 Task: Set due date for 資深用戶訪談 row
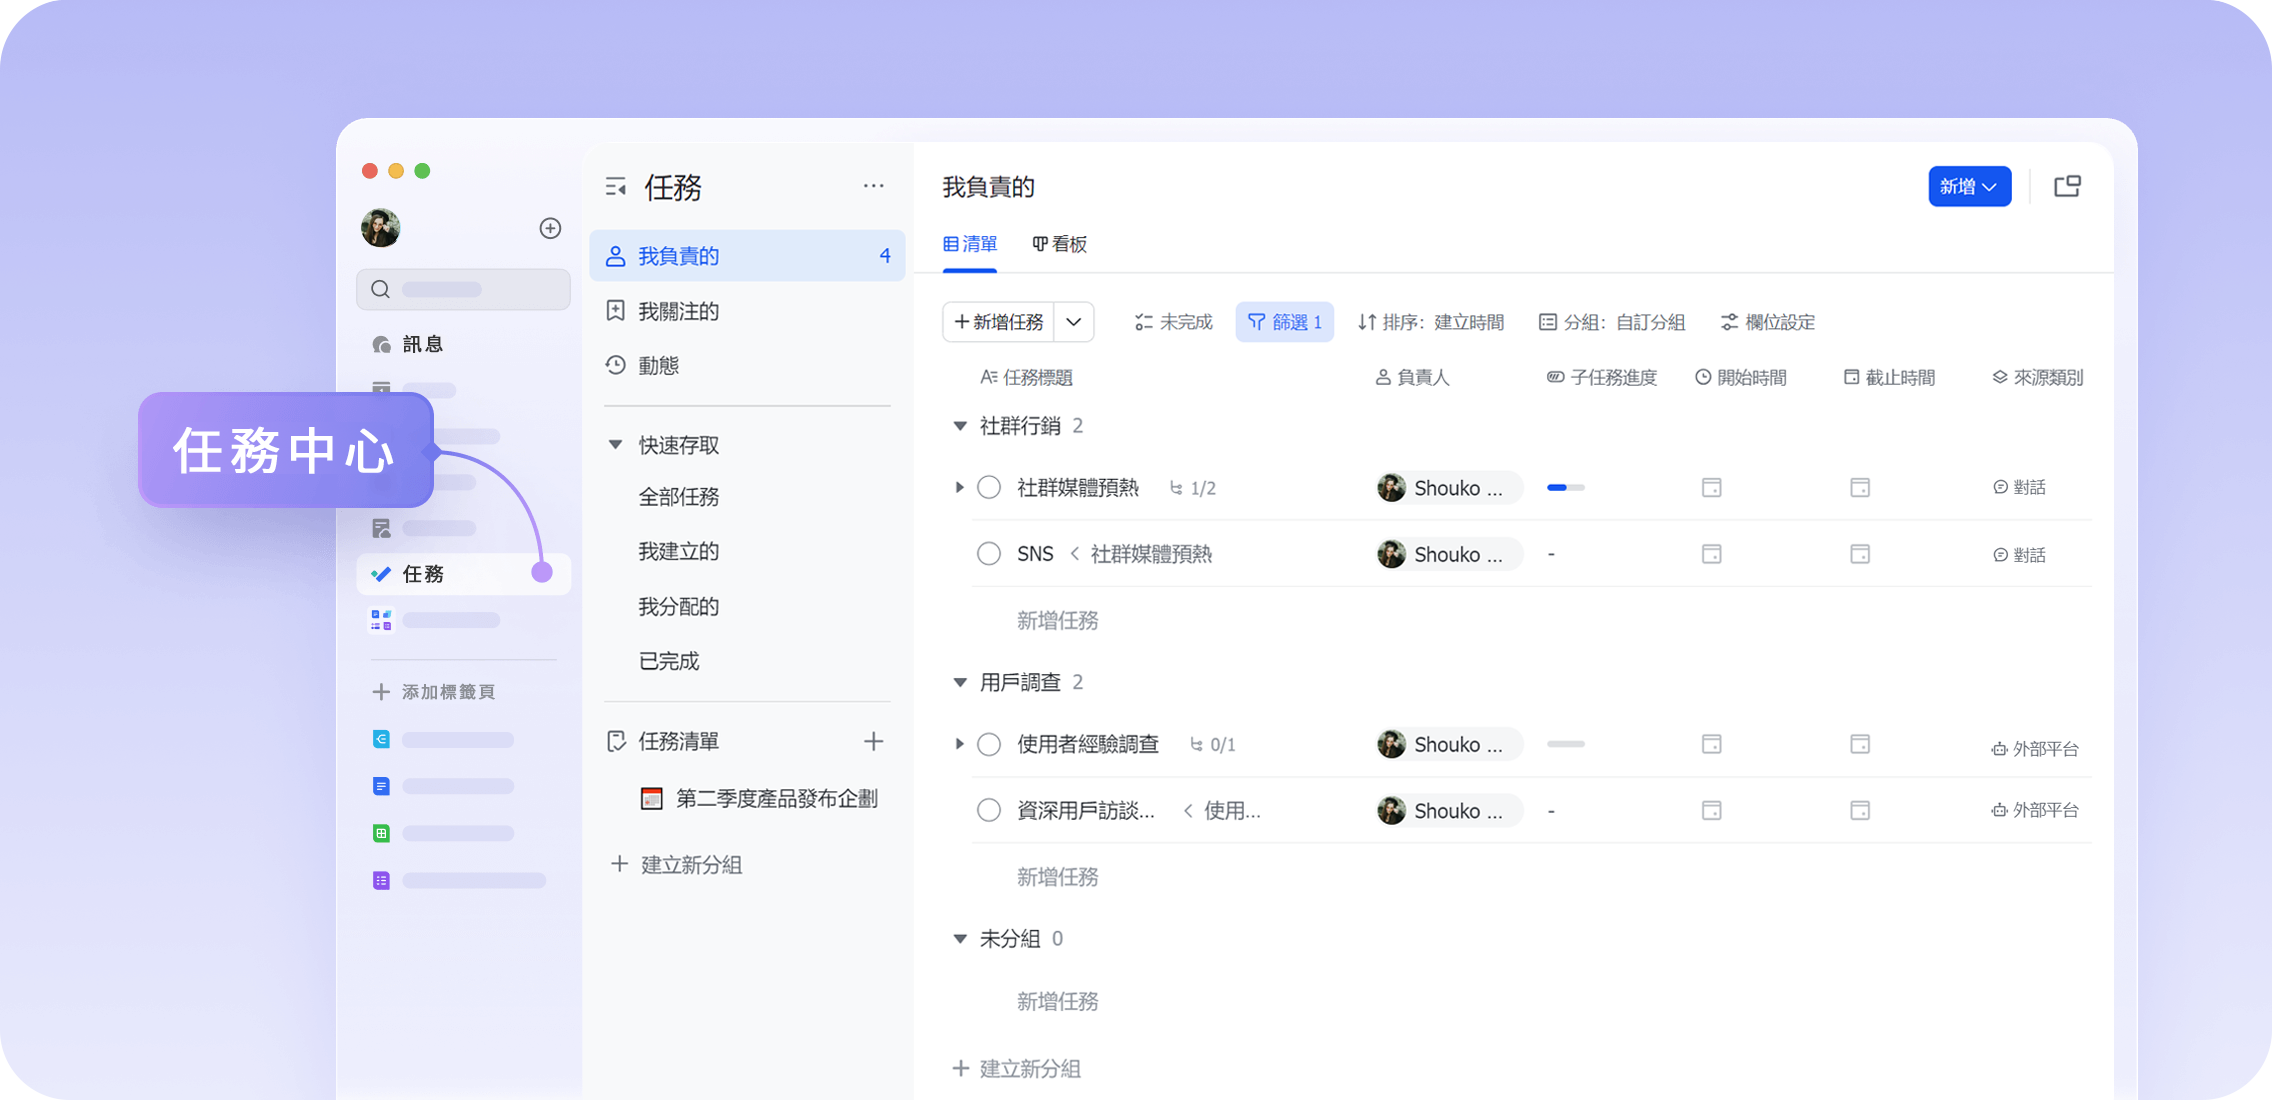coord(1860,810)
